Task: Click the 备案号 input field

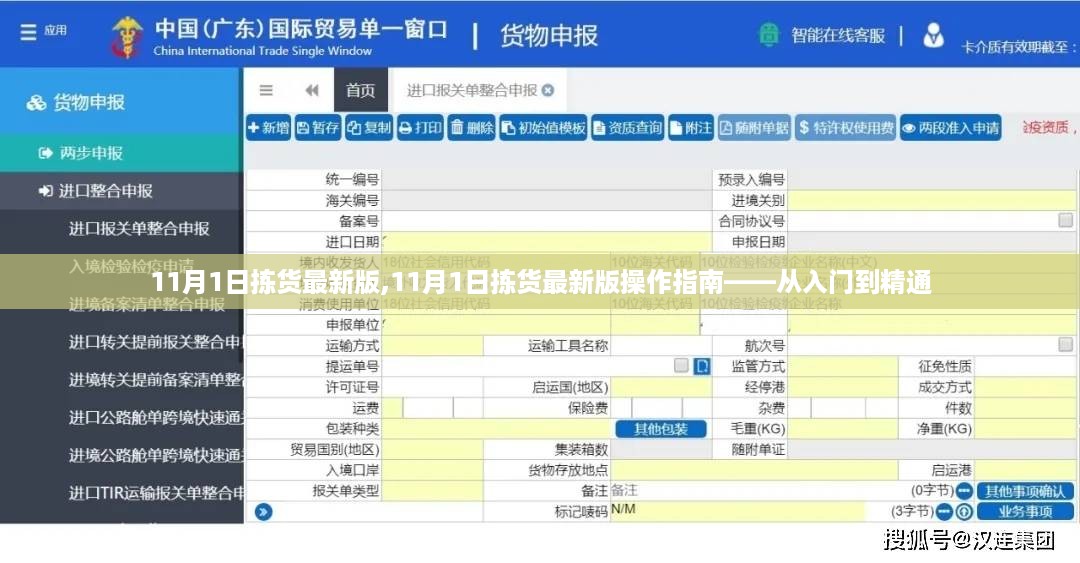Action: [547, 221]
